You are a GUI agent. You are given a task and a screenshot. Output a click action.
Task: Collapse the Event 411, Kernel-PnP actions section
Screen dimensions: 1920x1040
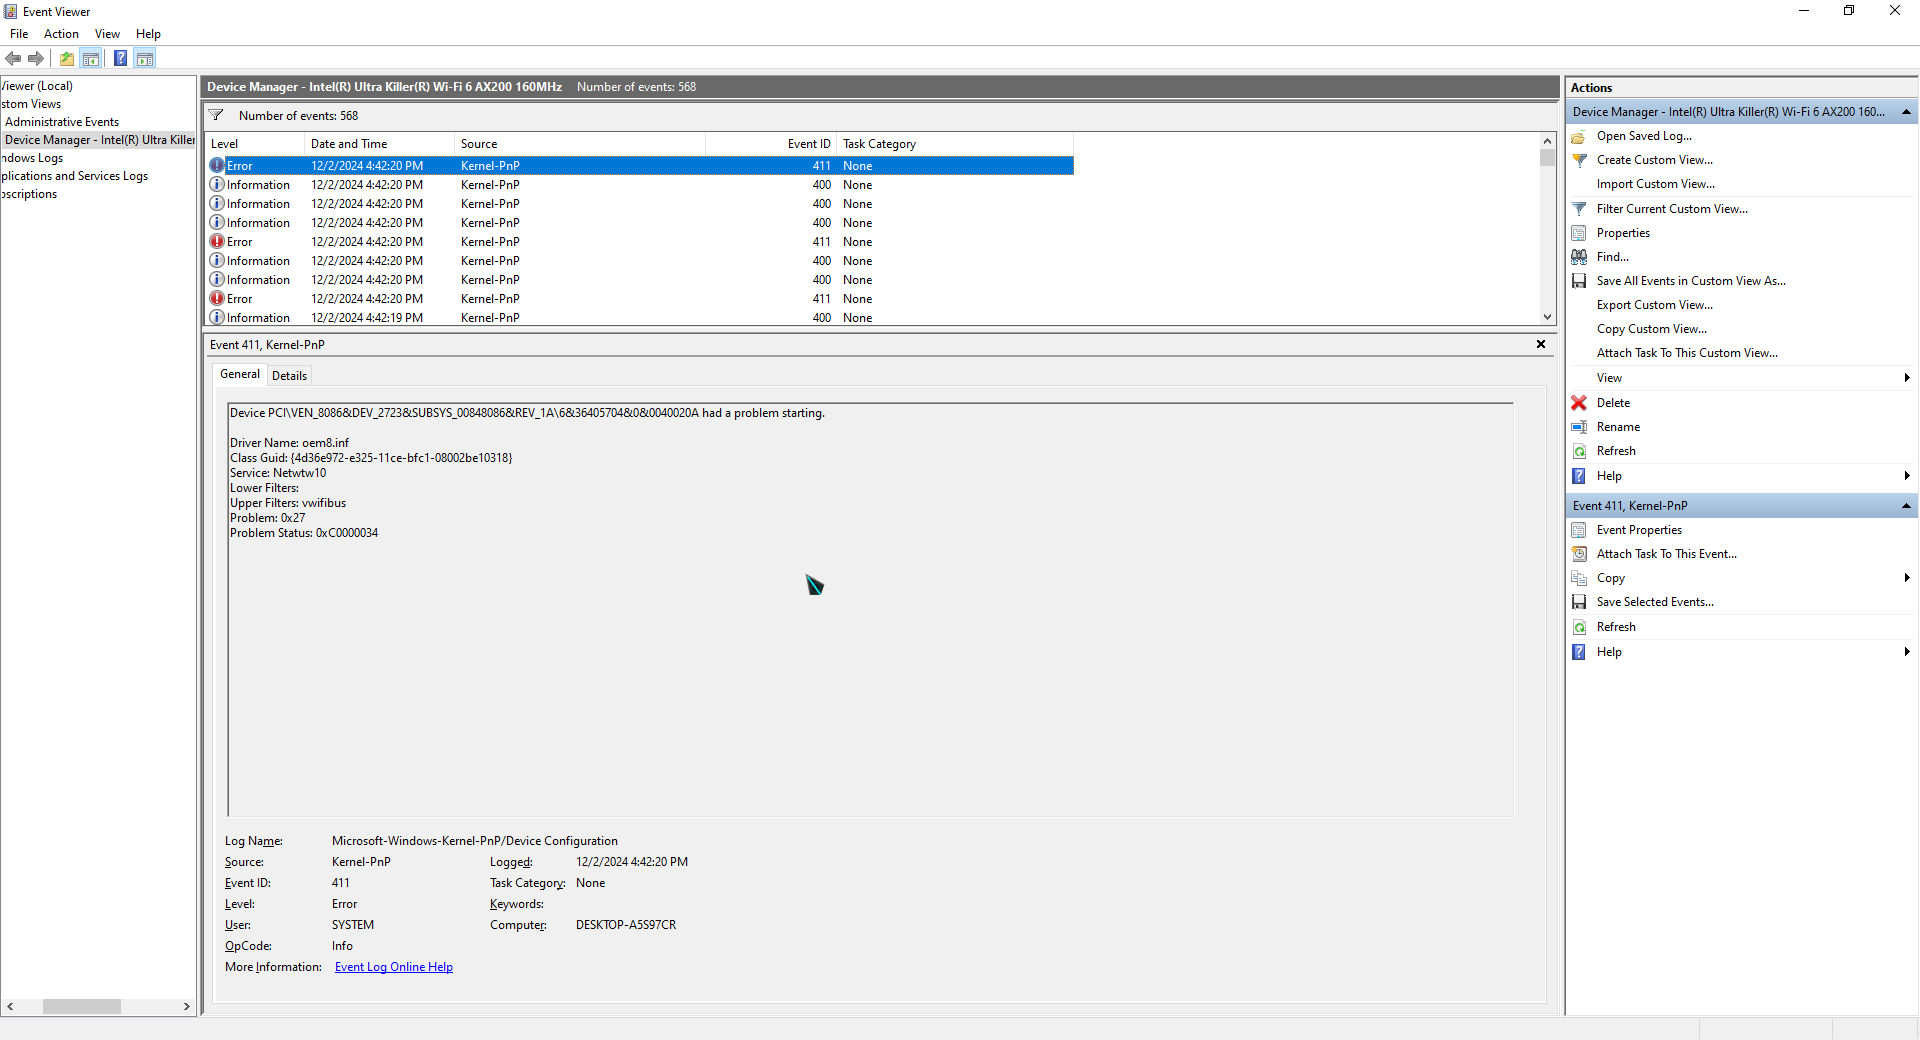point(1906,506)
